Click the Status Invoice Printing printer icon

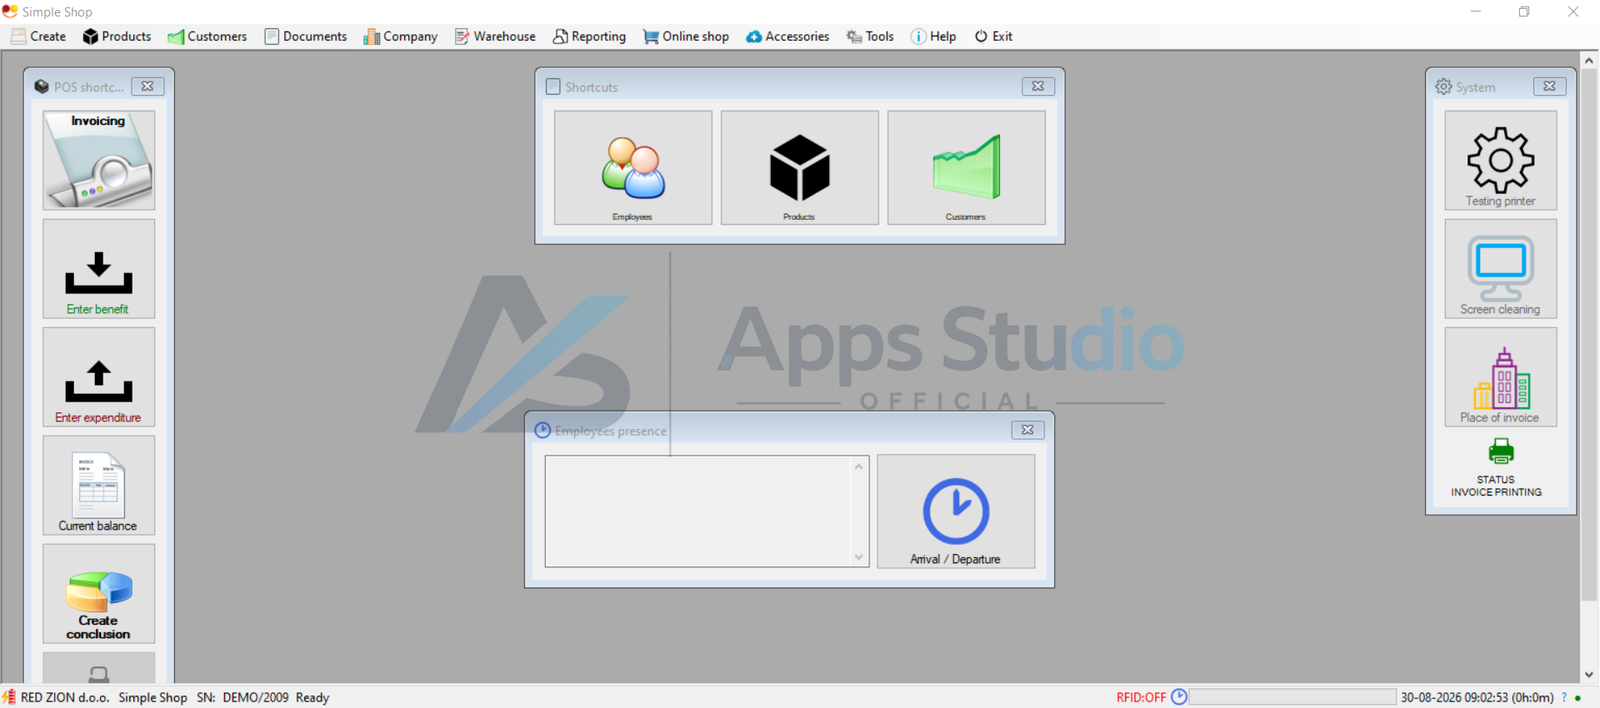coord(1501,451)
